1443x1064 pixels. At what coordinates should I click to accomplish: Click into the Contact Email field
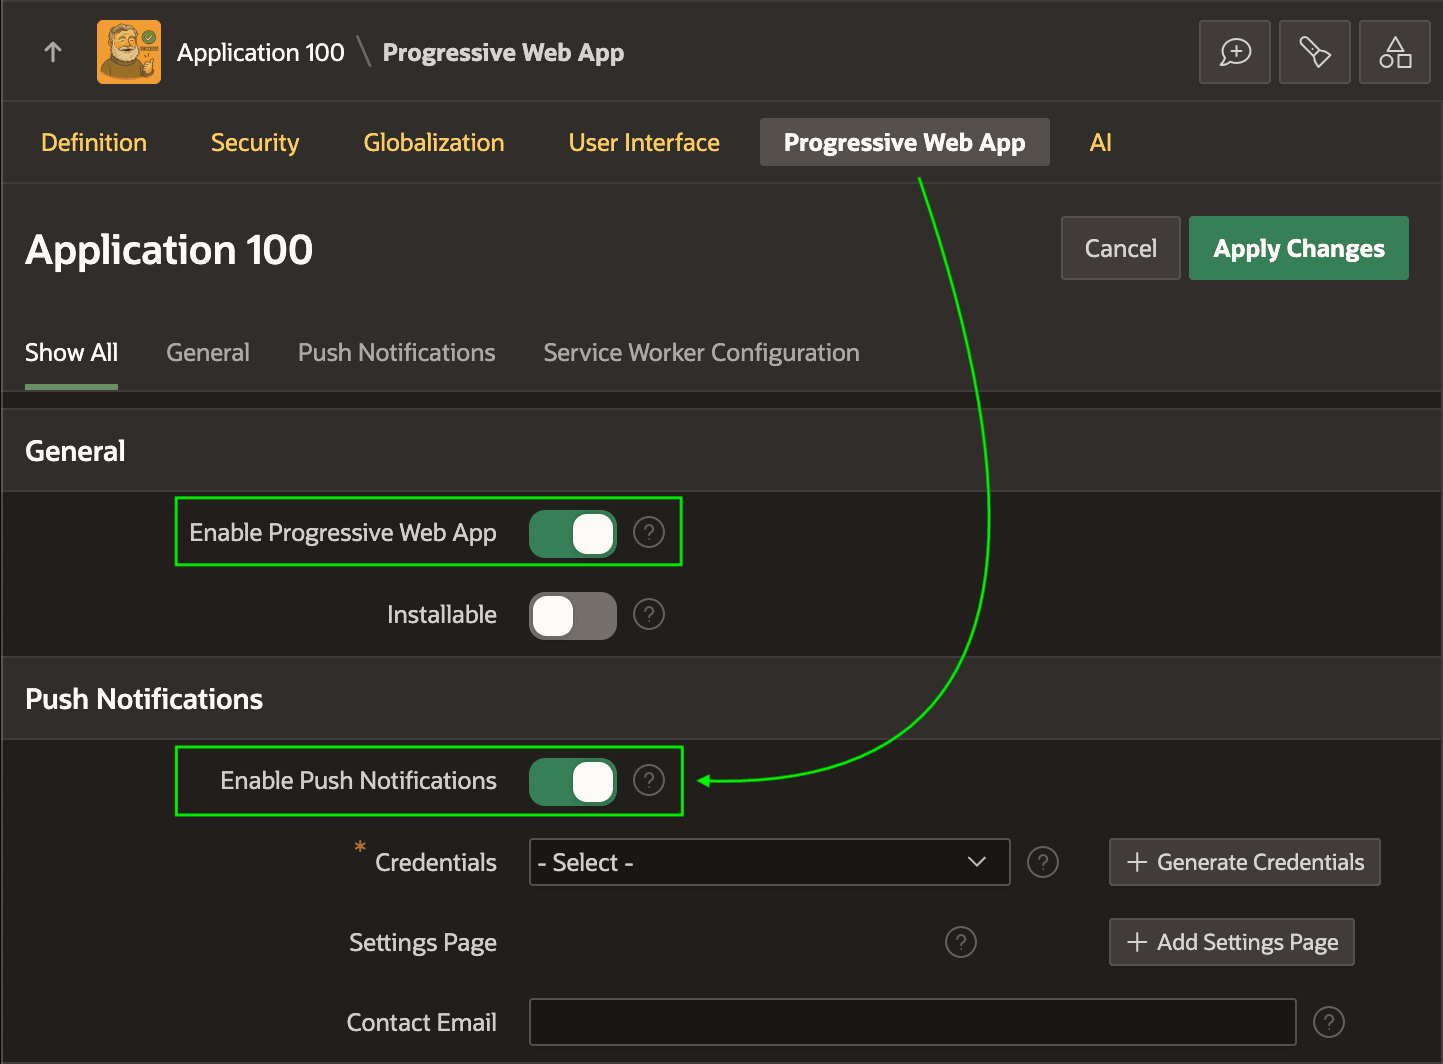pyautogui.click(x=913, y=1022)
